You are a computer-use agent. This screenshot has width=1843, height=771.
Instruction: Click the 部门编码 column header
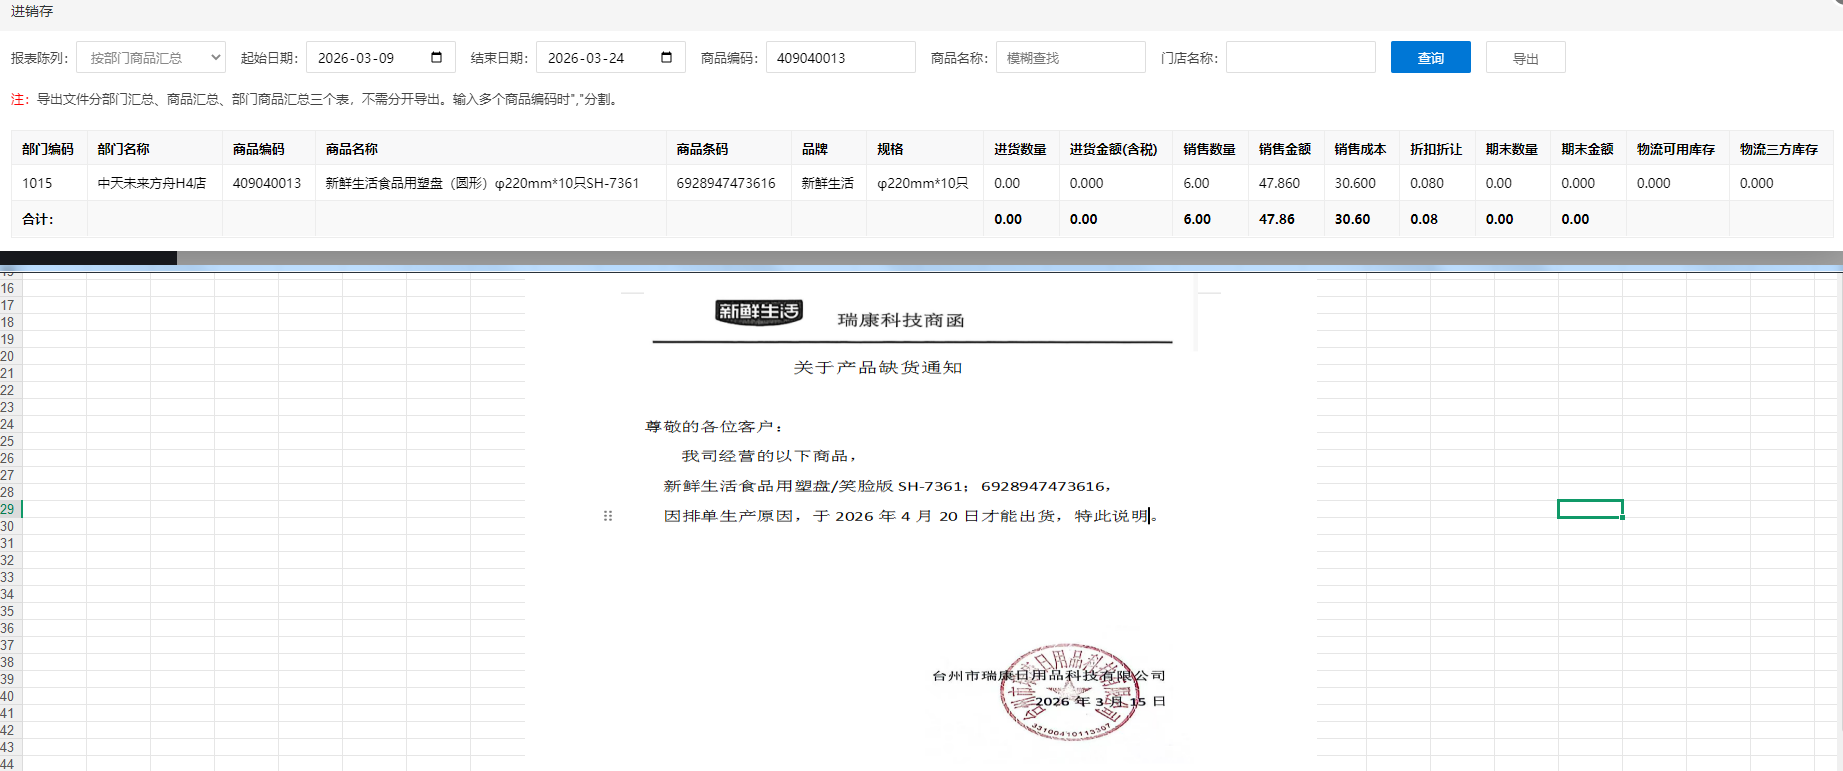48,149
